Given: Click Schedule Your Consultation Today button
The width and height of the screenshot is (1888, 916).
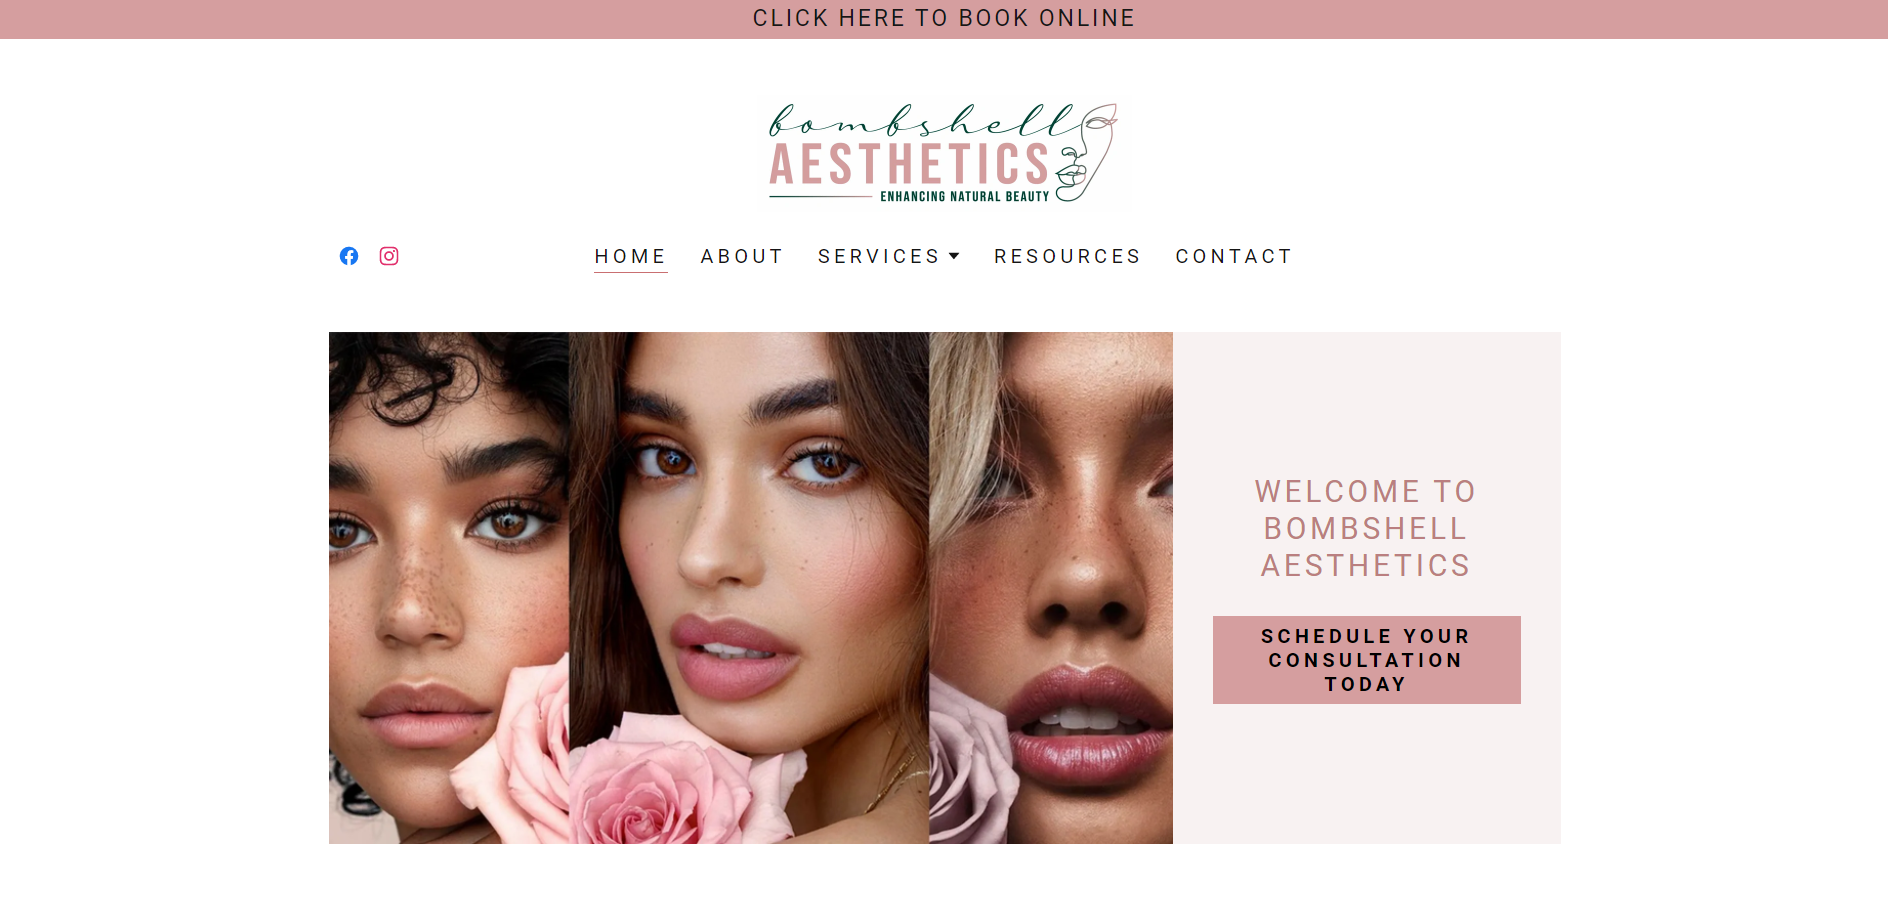Looking at the screenshot, I should pyautogui.click(x=1366, y=660).
